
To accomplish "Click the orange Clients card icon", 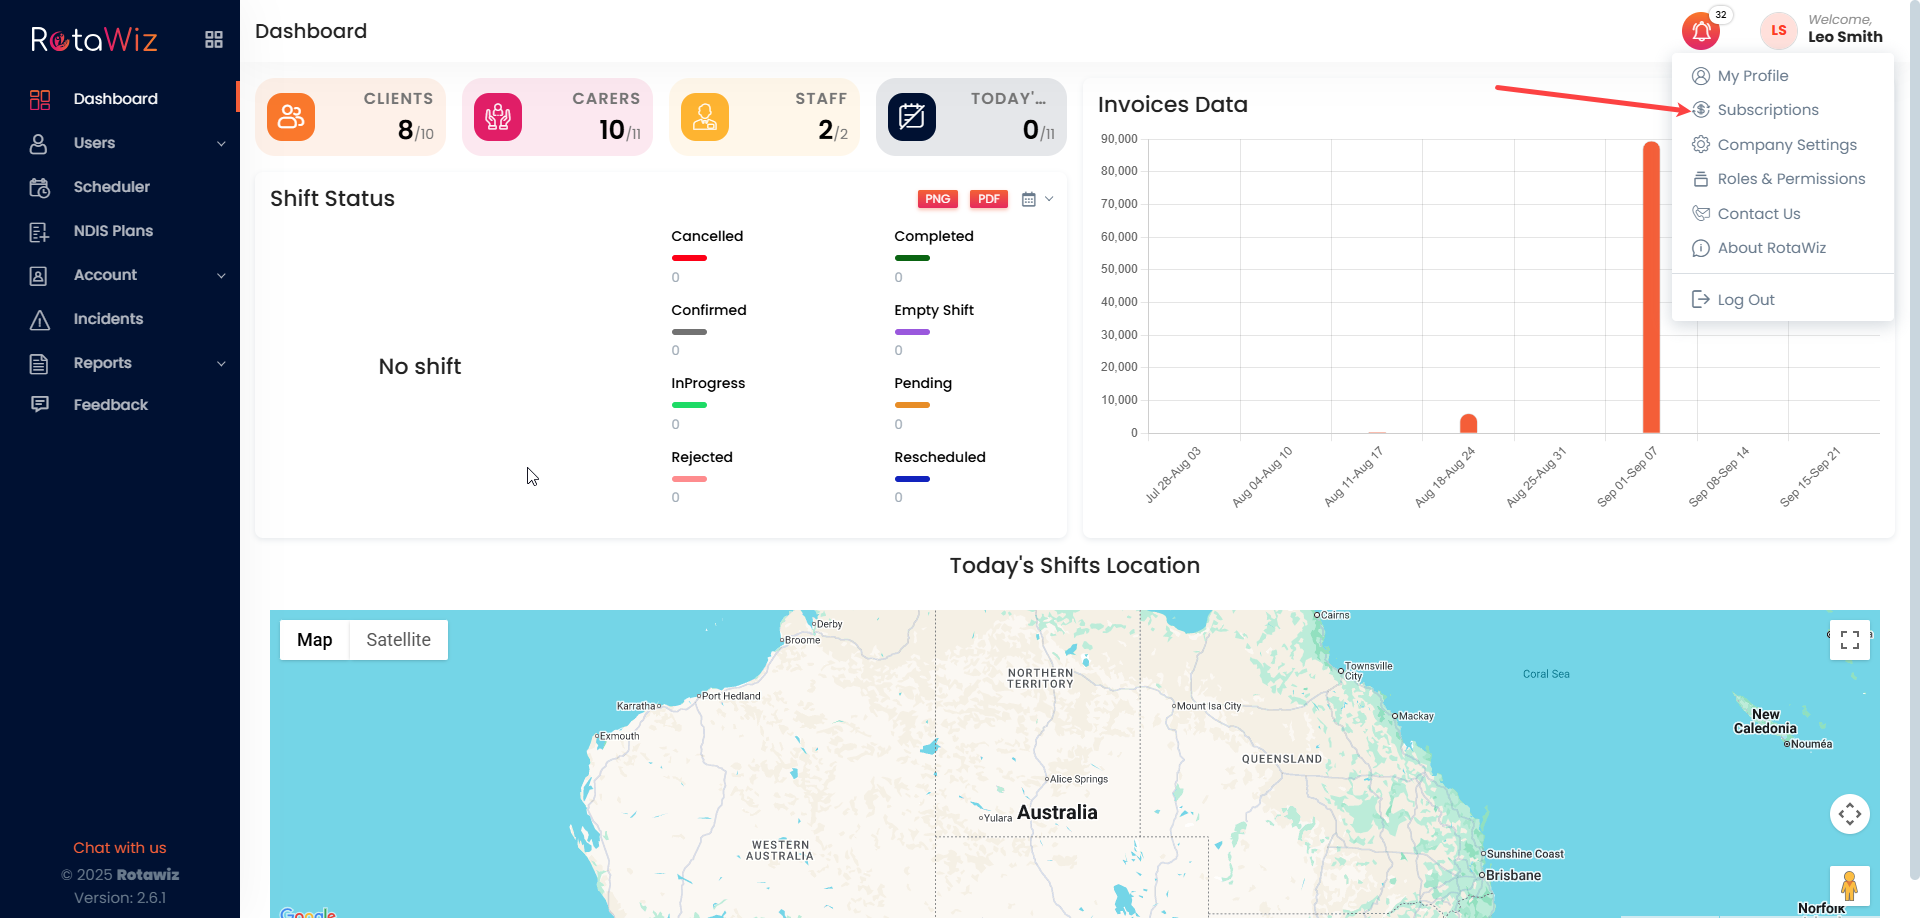I will [291, 117].
